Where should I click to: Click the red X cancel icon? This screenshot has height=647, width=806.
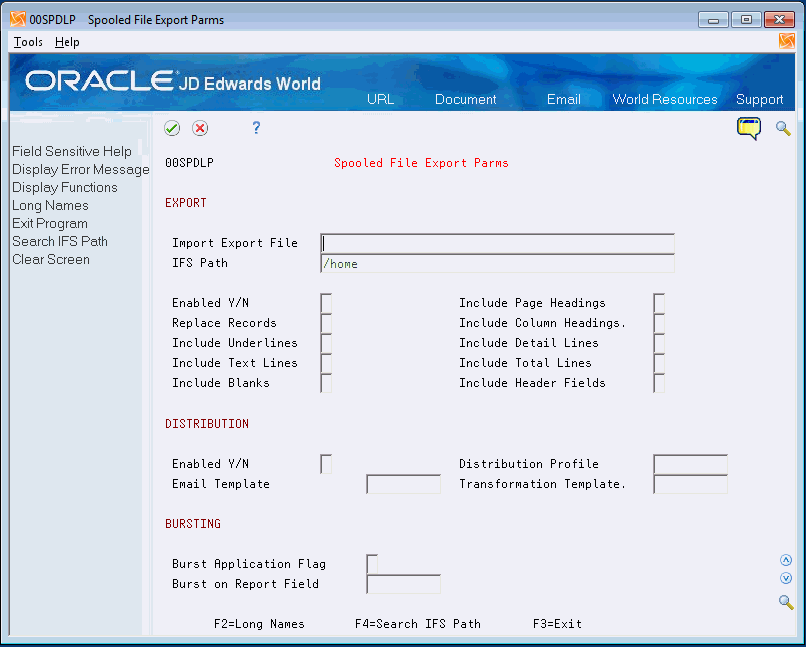(200, 128)
